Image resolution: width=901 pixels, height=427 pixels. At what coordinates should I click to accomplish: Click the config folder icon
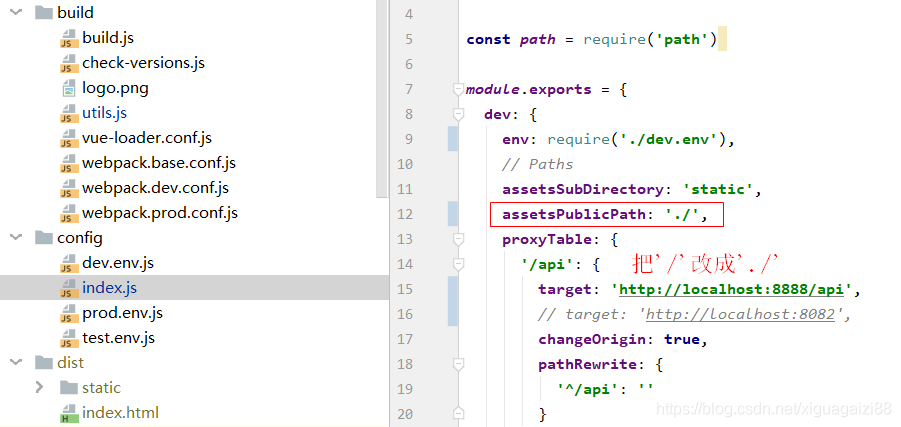click(44, 237)
